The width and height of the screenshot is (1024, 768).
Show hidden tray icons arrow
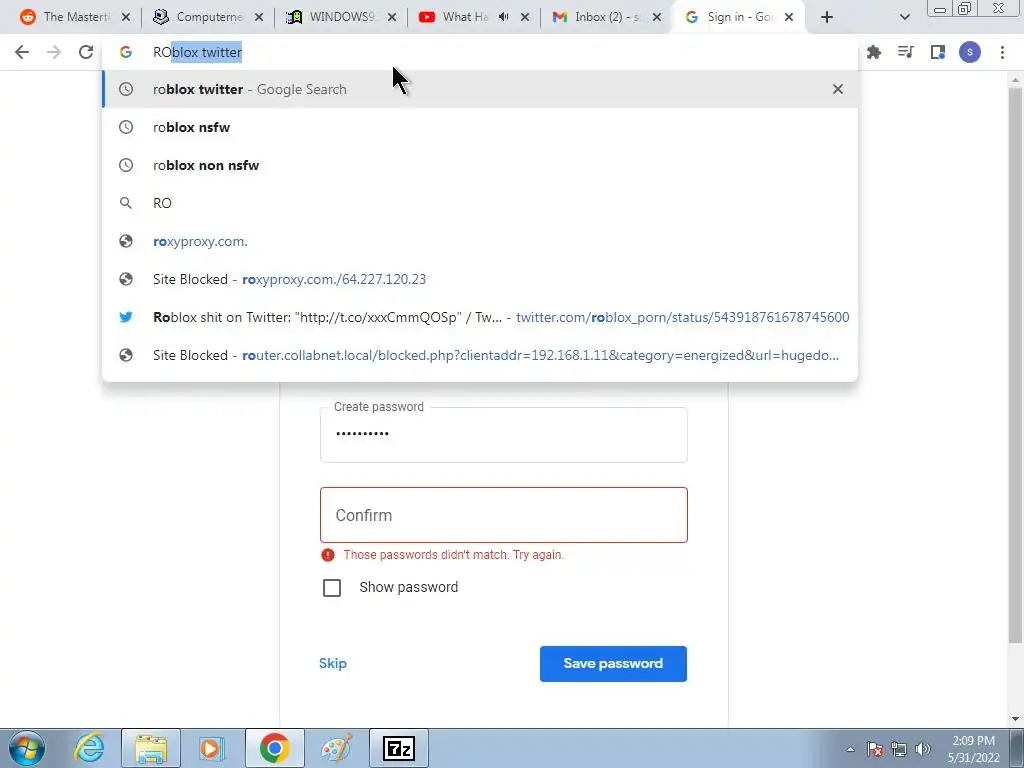[x=850, y=749]
